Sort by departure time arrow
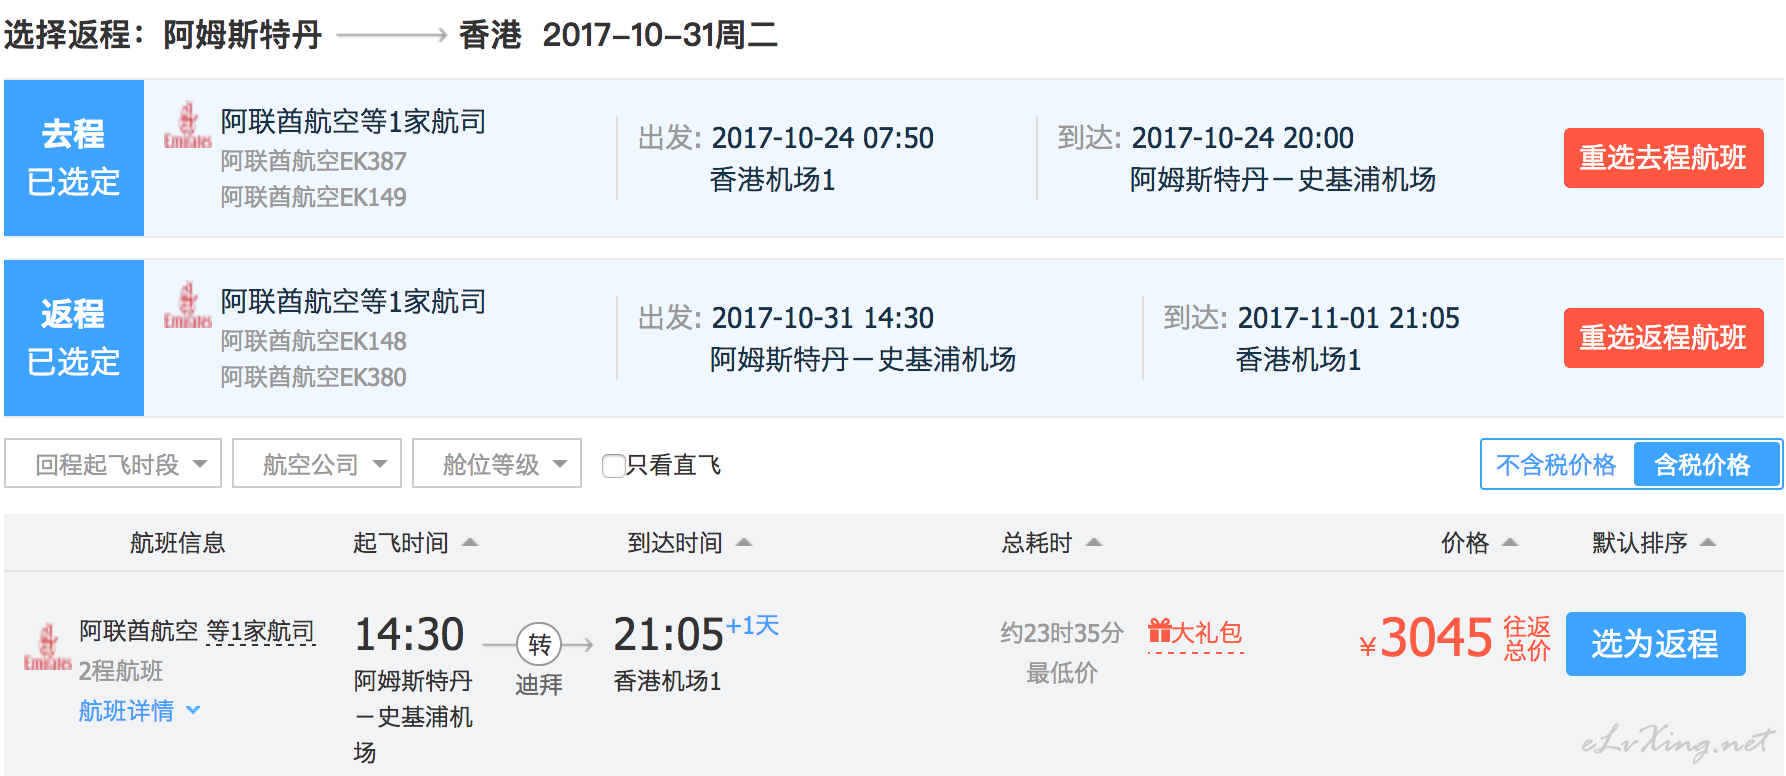 [470, 542]
